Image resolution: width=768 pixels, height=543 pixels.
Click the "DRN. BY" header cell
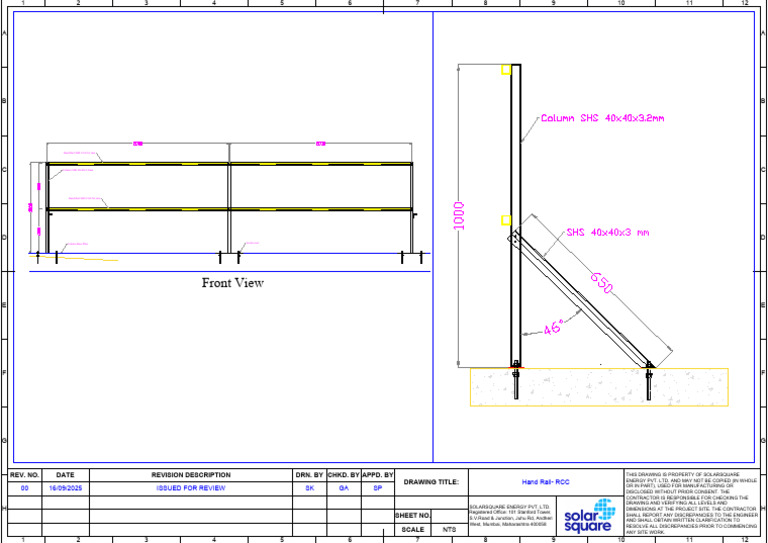(310, 475)
